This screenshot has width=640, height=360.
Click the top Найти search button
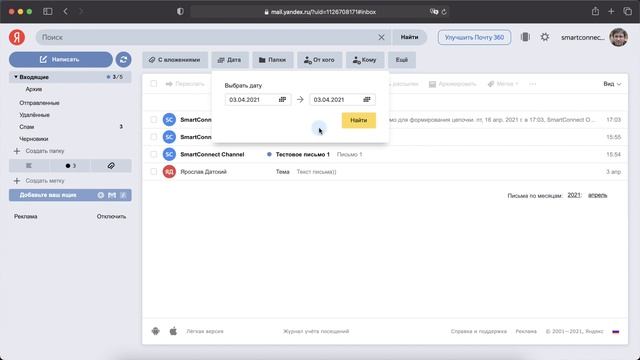click(x=409, y=37)
